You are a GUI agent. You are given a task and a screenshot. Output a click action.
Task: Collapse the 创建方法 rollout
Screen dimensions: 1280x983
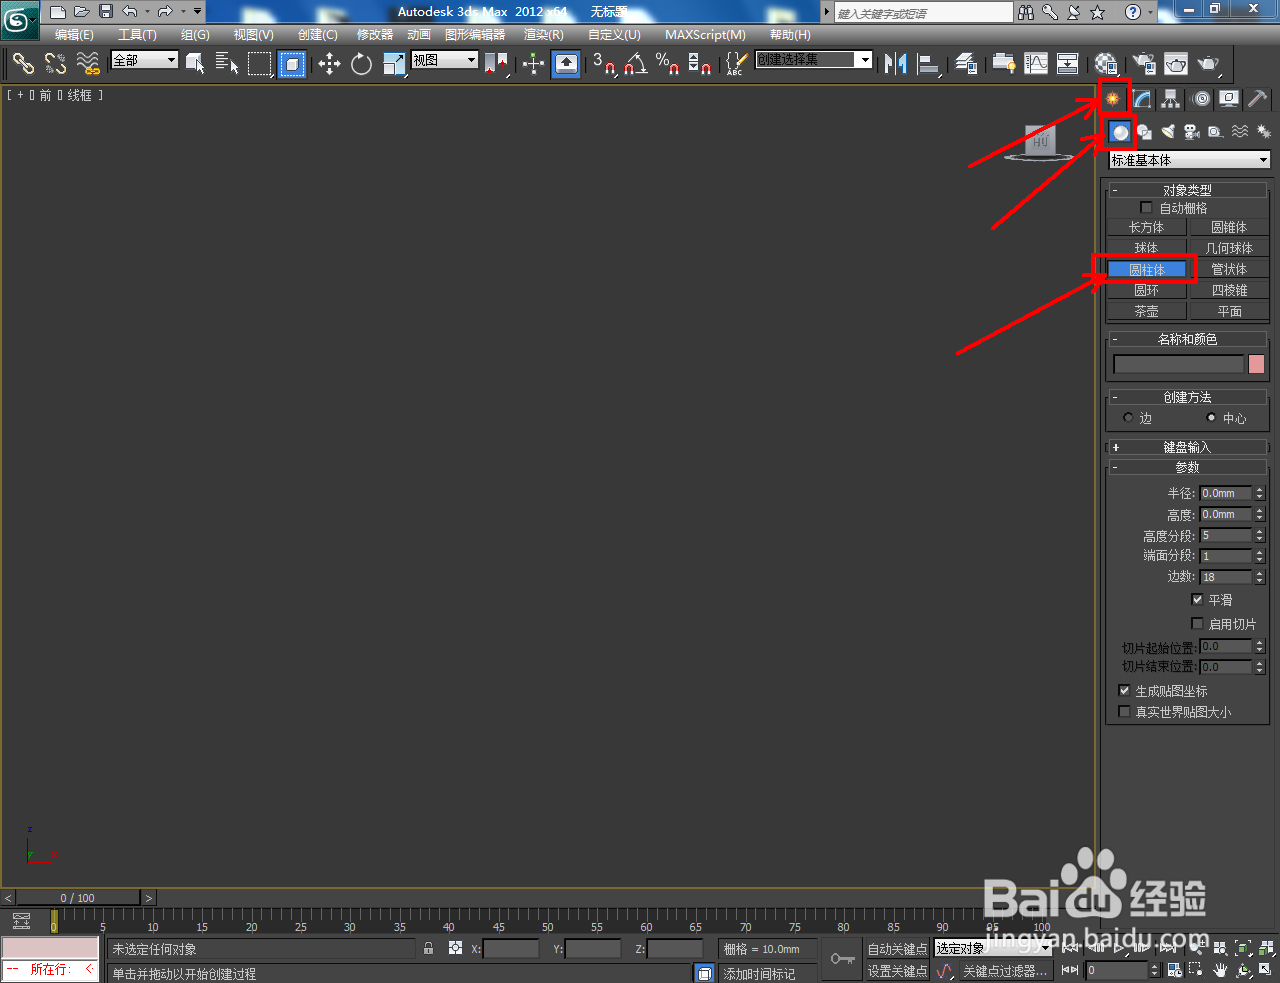[x=1187, y=397]
